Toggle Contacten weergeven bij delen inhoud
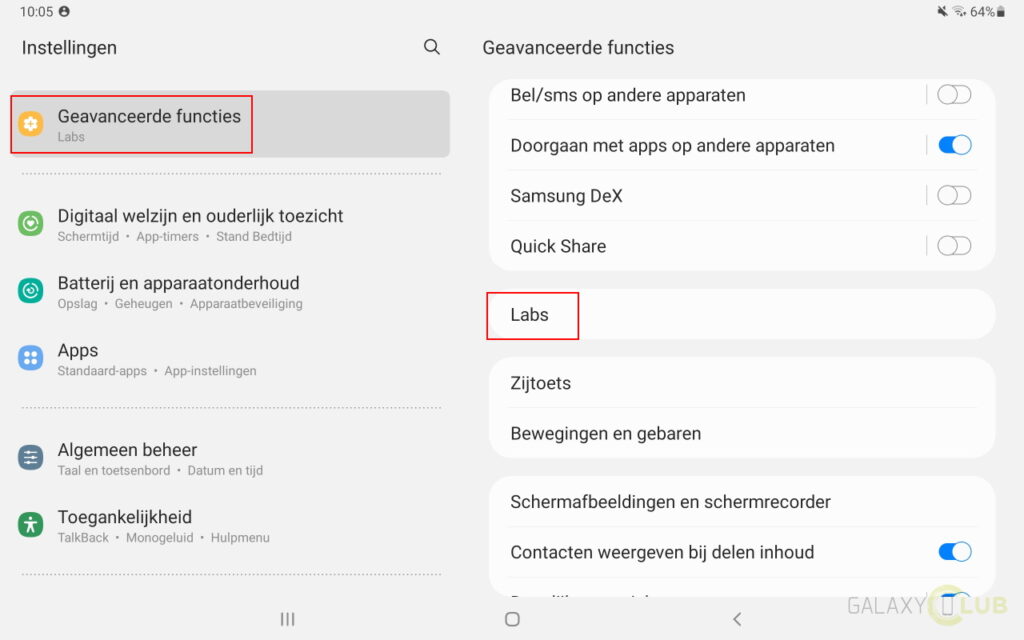The height and width of the screenshot is (640, 1024). point(954,552)
